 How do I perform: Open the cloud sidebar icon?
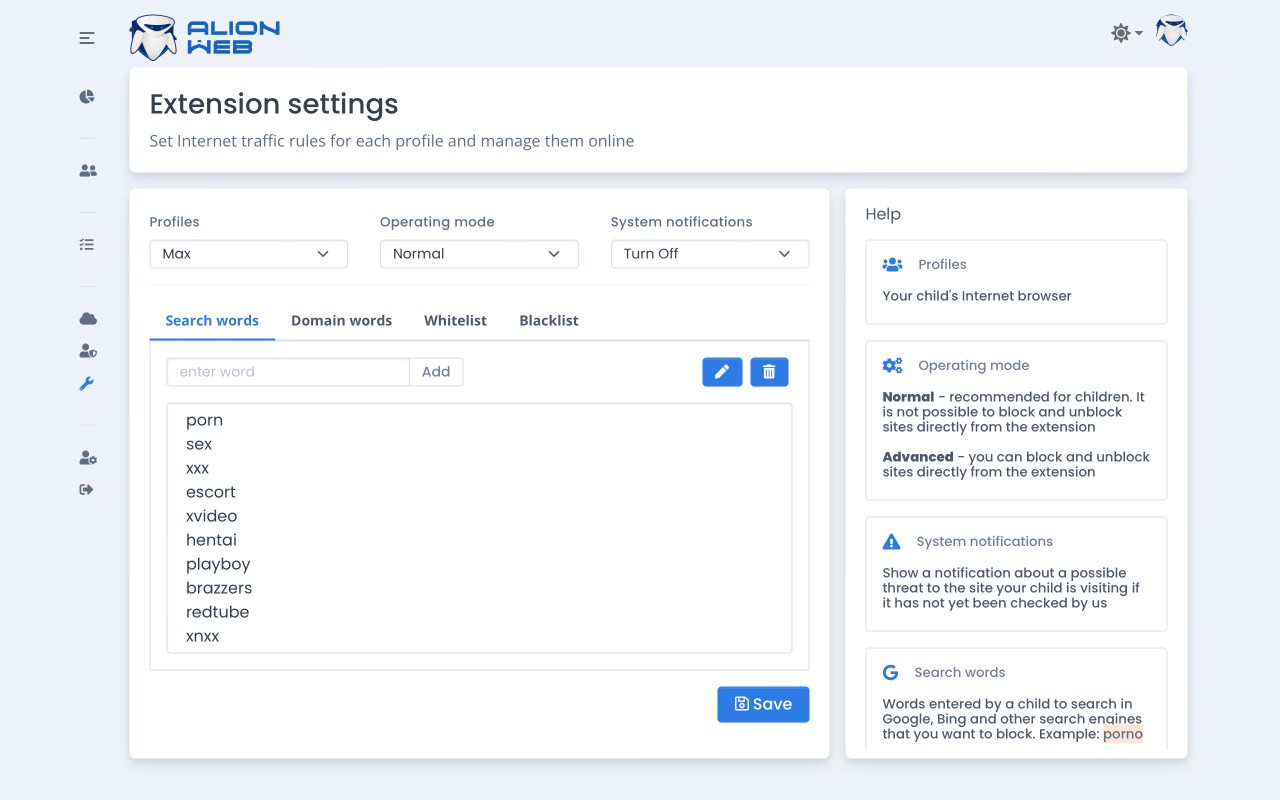pyautogui.click(x=87, y=318)
